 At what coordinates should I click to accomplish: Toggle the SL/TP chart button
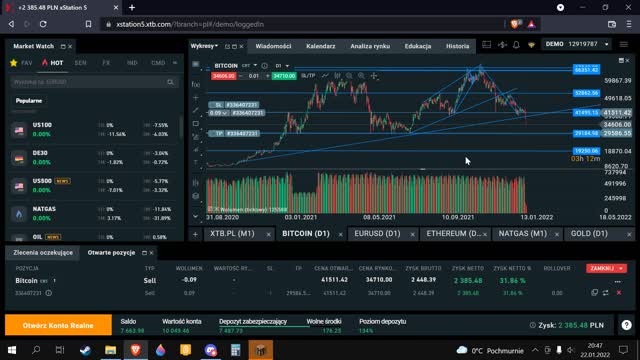pyautogui.click(x=308, y=76)
